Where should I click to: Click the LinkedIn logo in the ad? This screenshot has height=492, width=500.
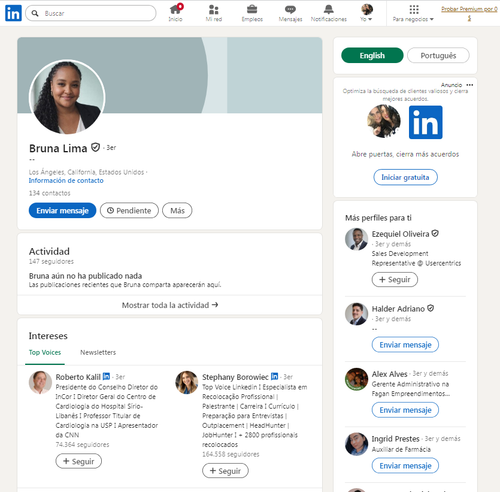tap(426, 122)
